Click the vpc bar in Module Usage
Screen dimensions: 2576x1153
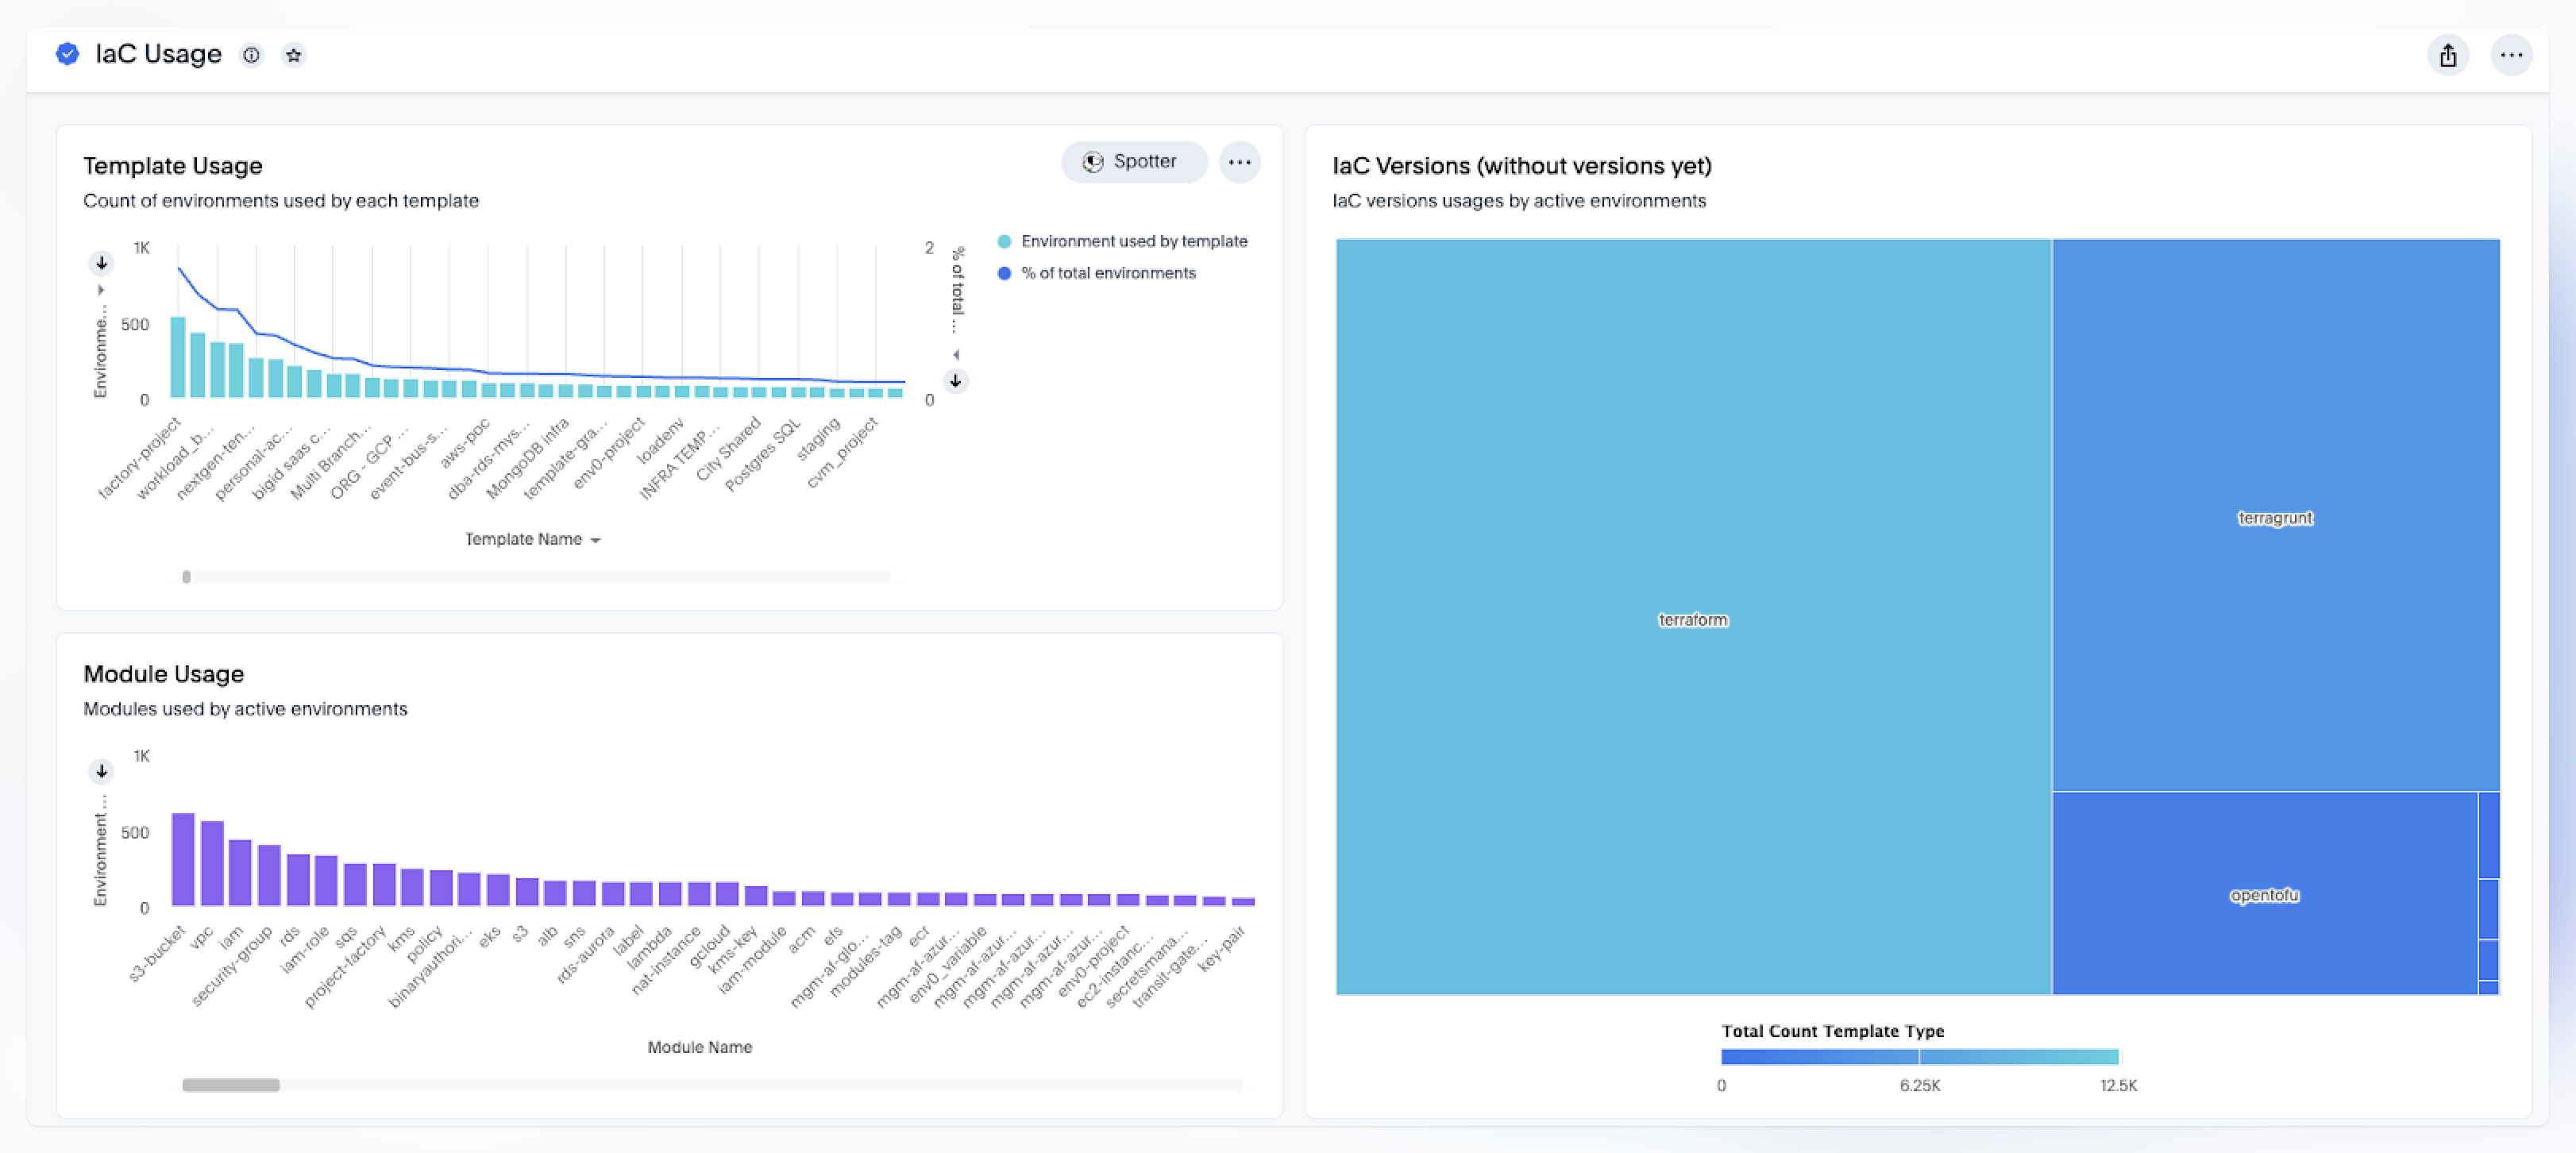(212, 863)
